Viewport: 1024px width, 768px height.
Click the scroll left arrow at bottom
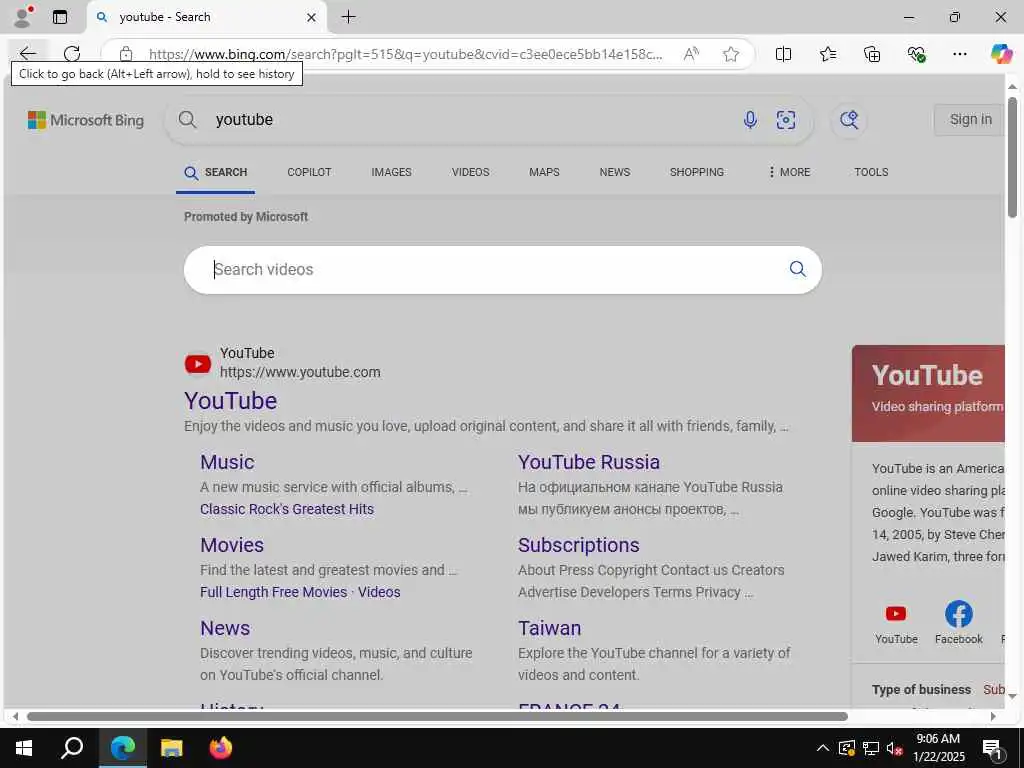[x=15, y=716]
